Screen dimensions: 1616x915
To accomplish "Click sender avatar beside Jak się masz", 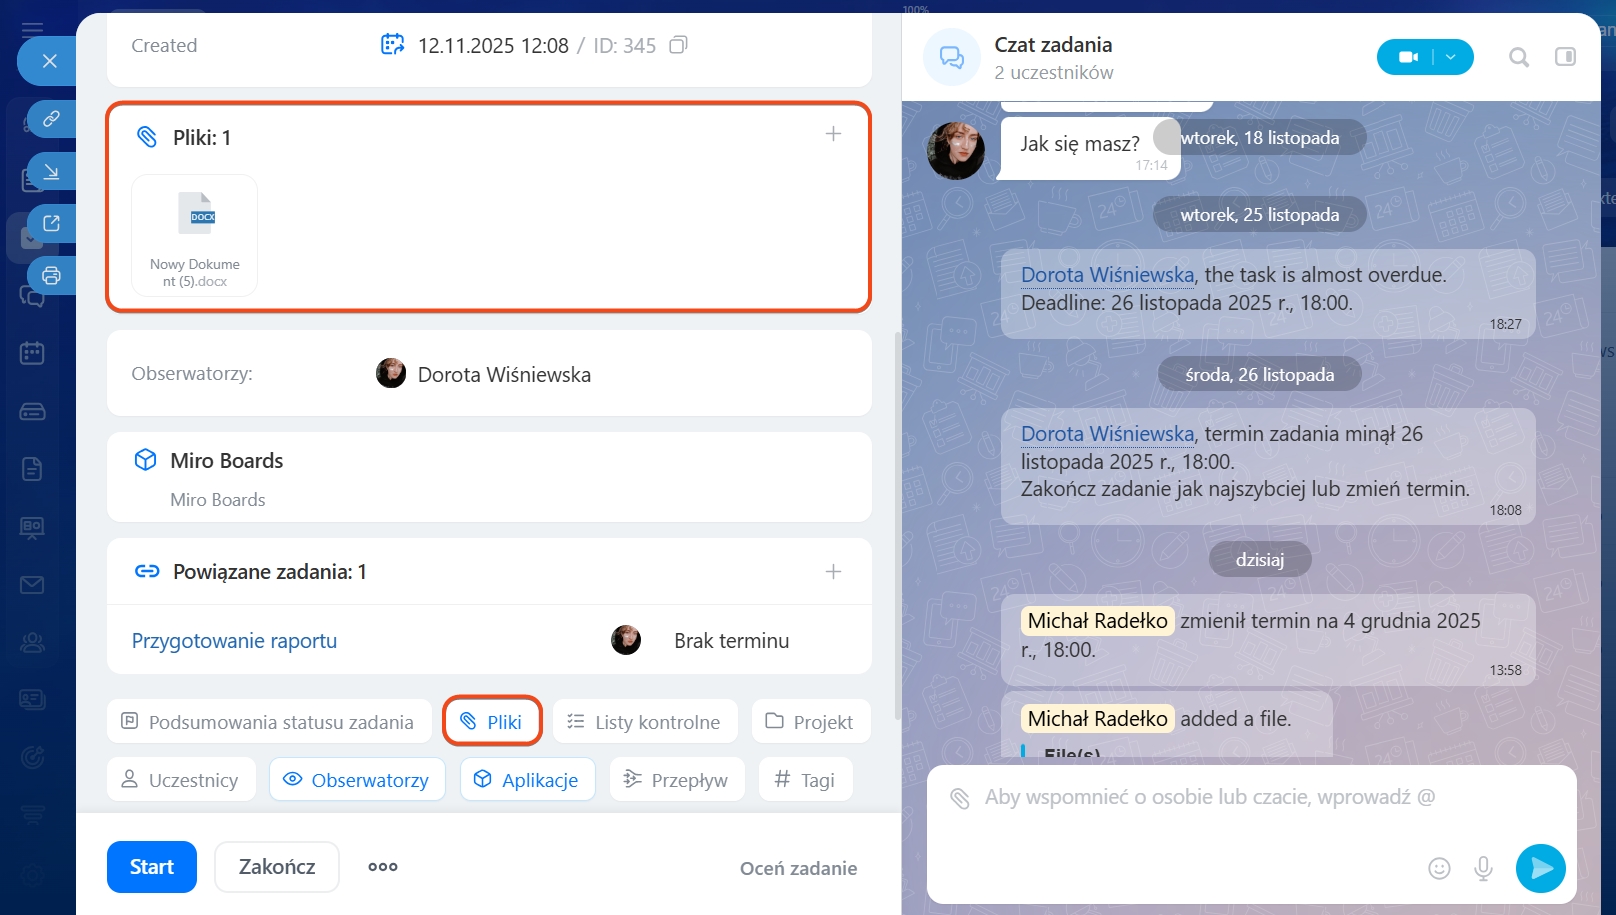I will coord(956,151).
